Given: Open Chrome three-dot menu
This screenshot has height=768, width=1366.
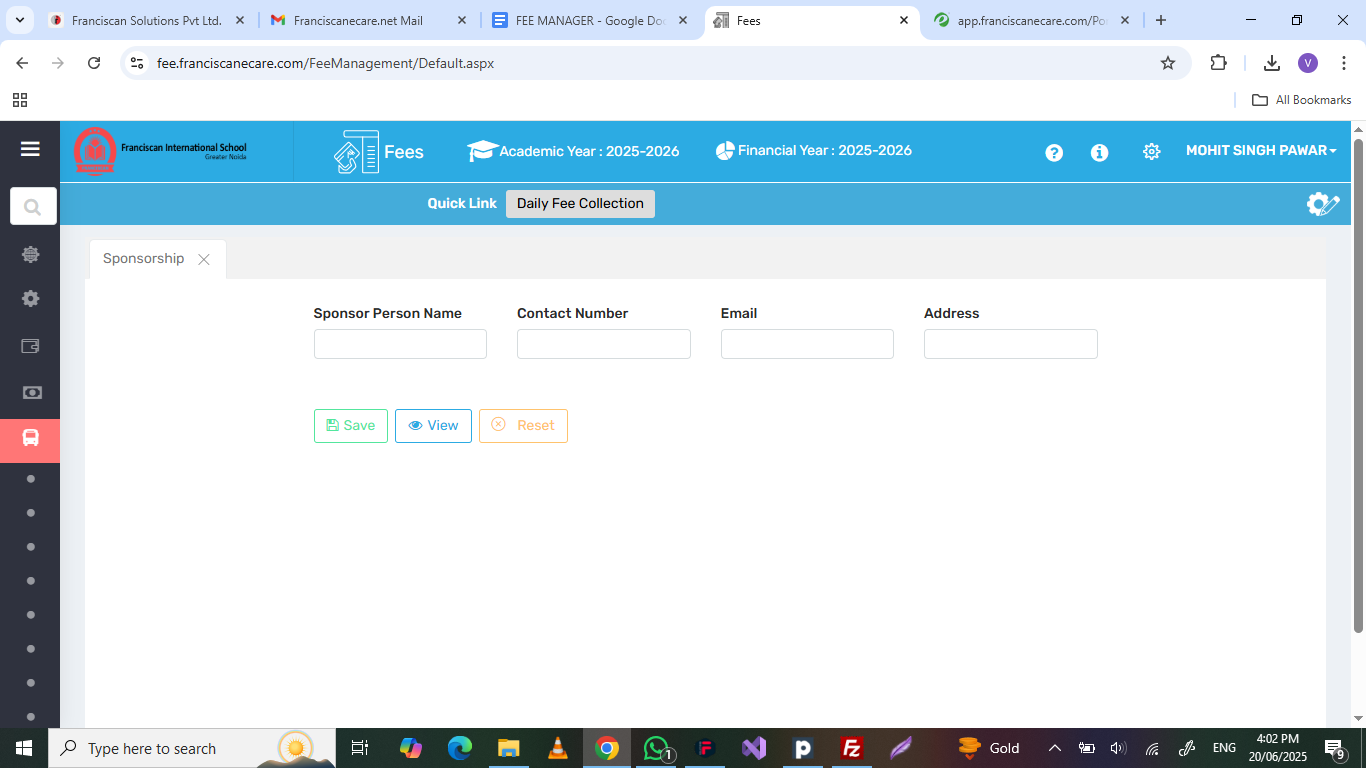Looking at the screenshot, I should pyautogui.click(x=1345, y=63).
